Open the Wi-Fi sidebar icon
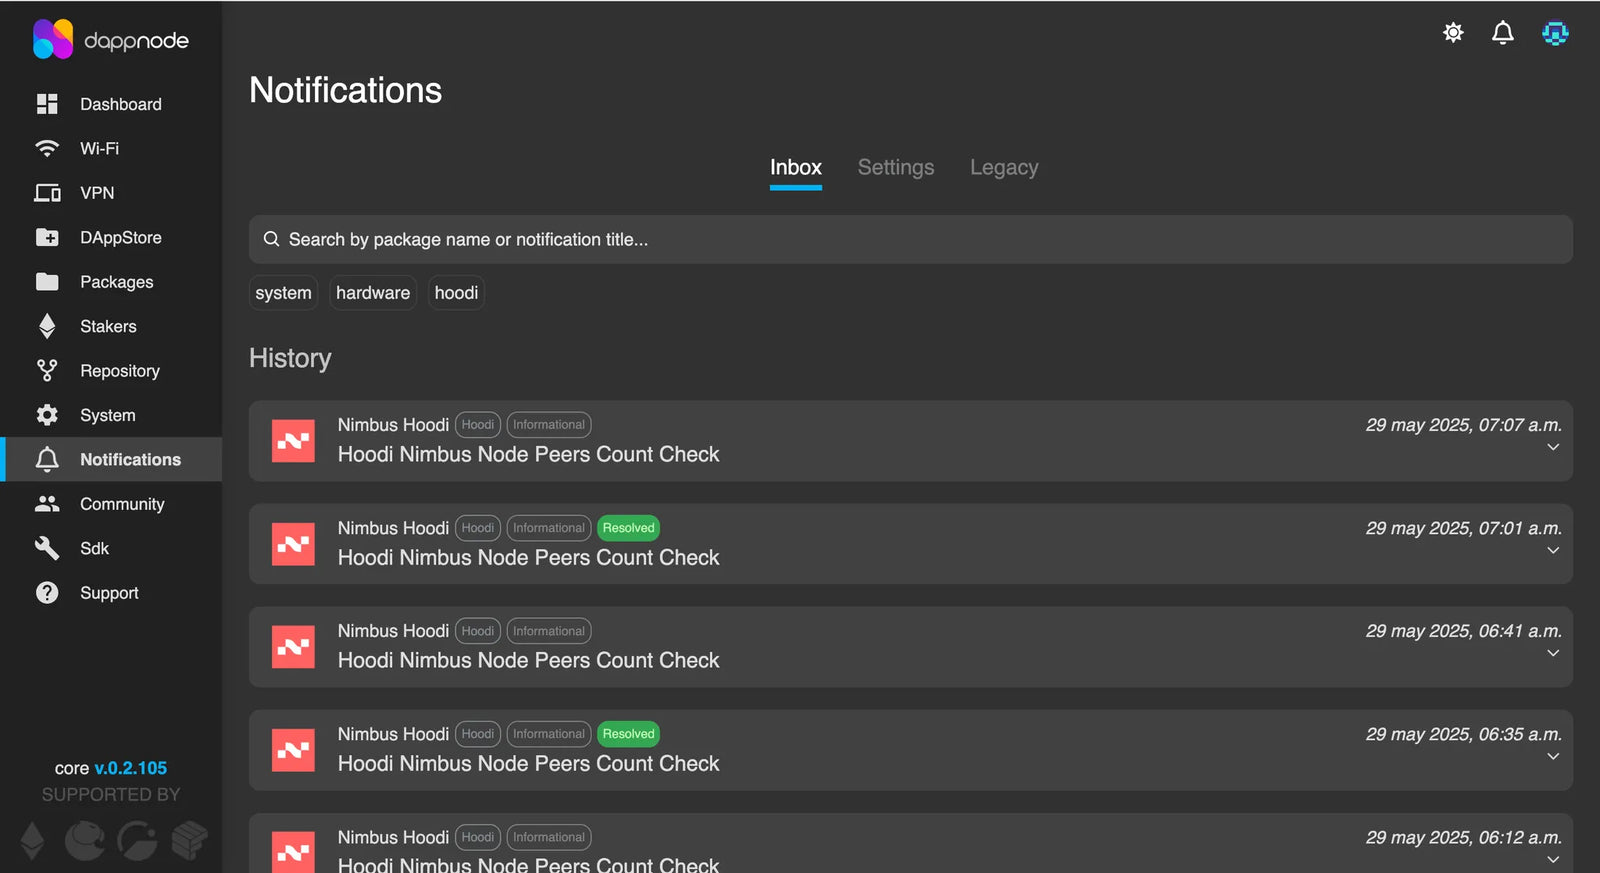 pyautogui.click(x=47, y=148)
